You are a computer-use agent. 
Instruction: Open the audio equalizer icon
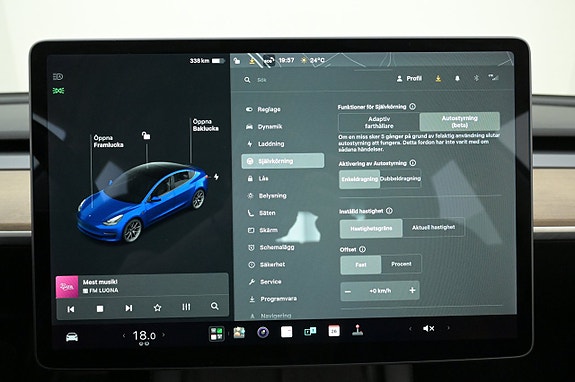coord(186,307)
